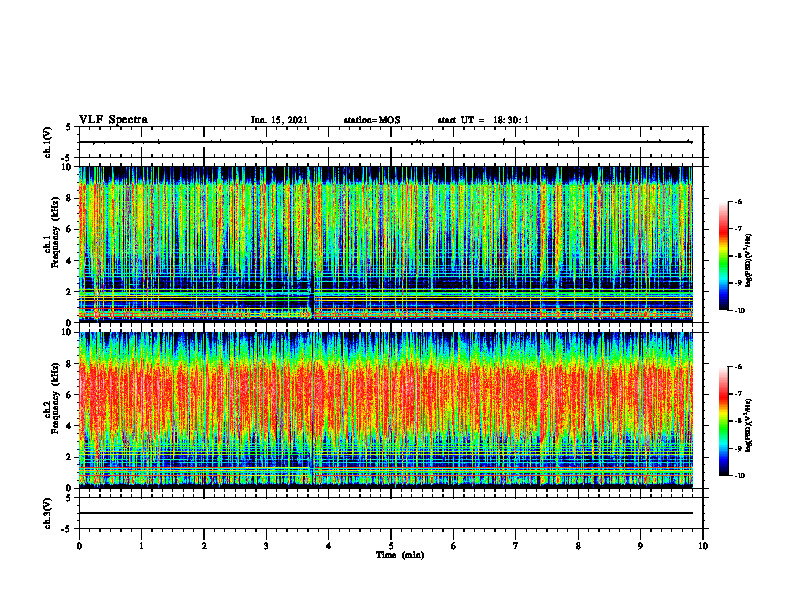
Task: Click the "7" tick on the time axis
Action: pyautogui.click(x=516, y=546)
